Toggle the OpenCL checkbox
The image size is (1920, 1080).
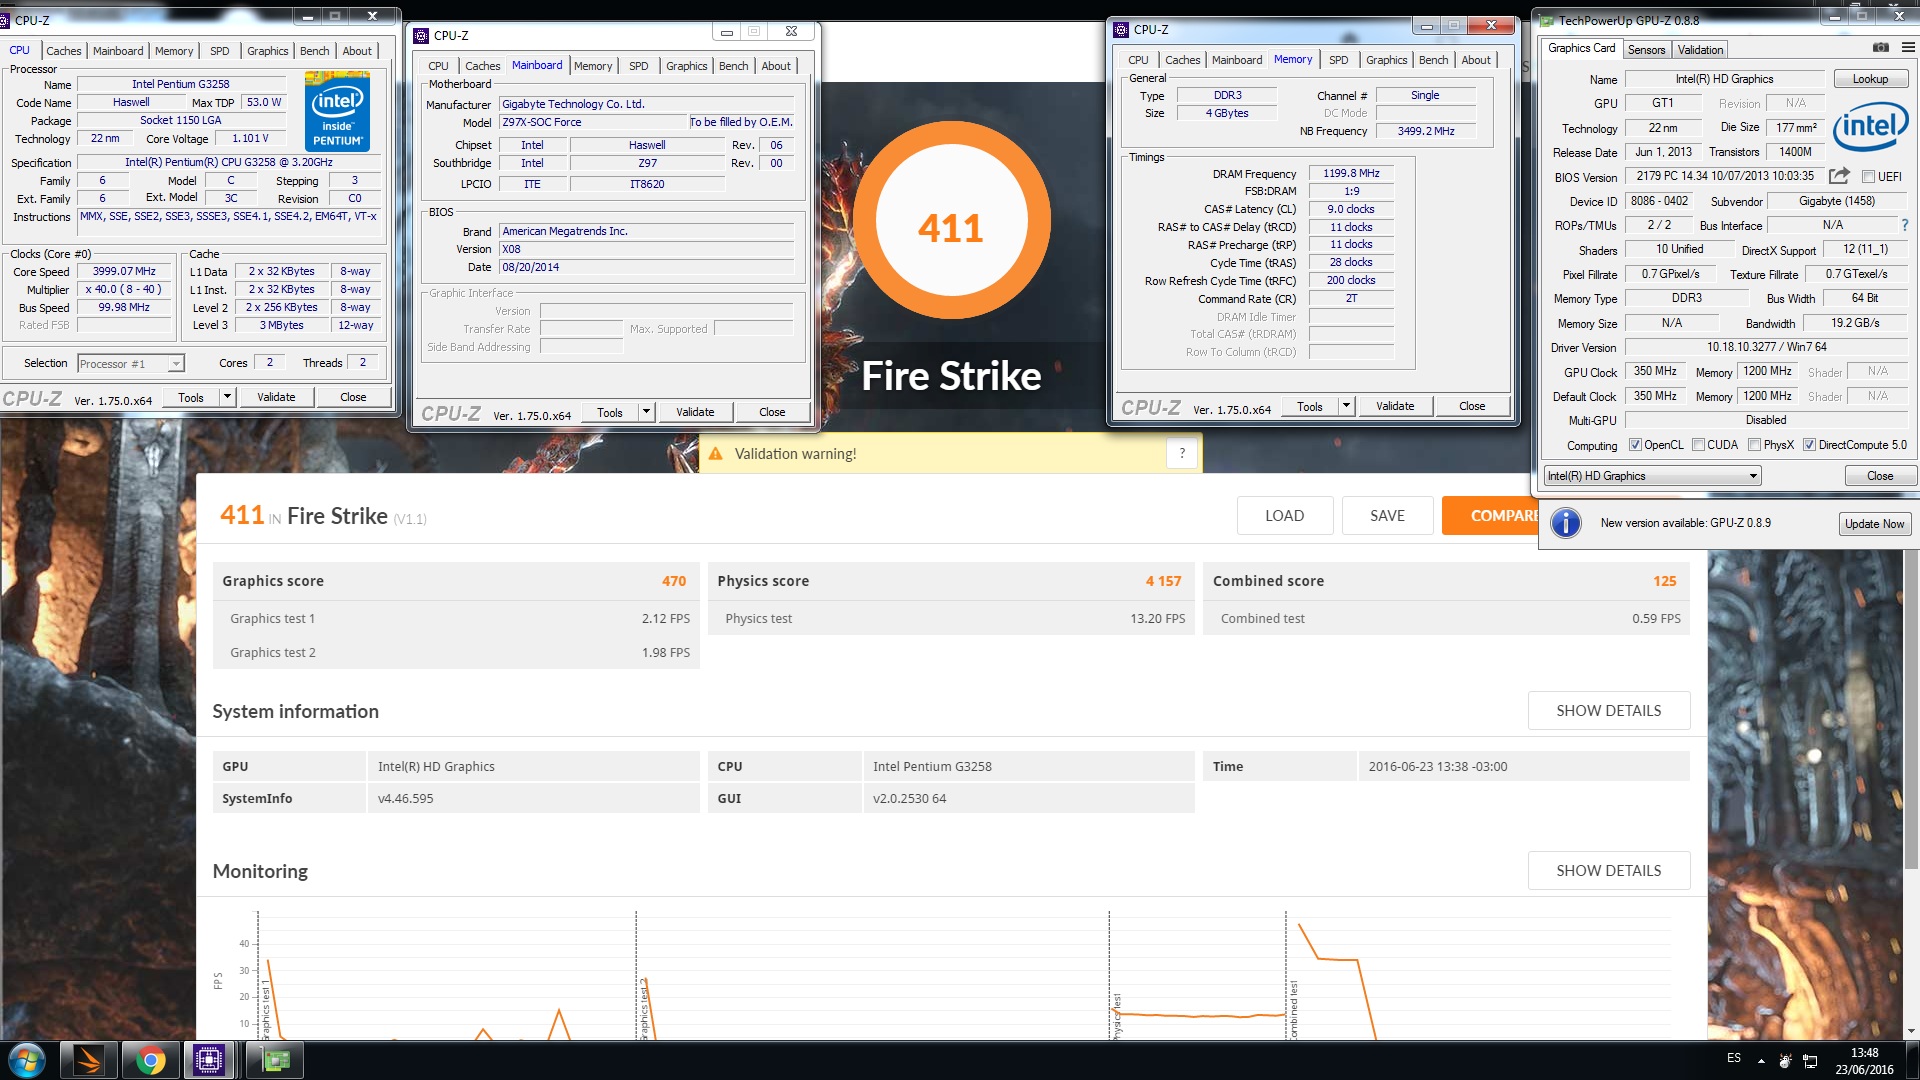pos(1635,445)
